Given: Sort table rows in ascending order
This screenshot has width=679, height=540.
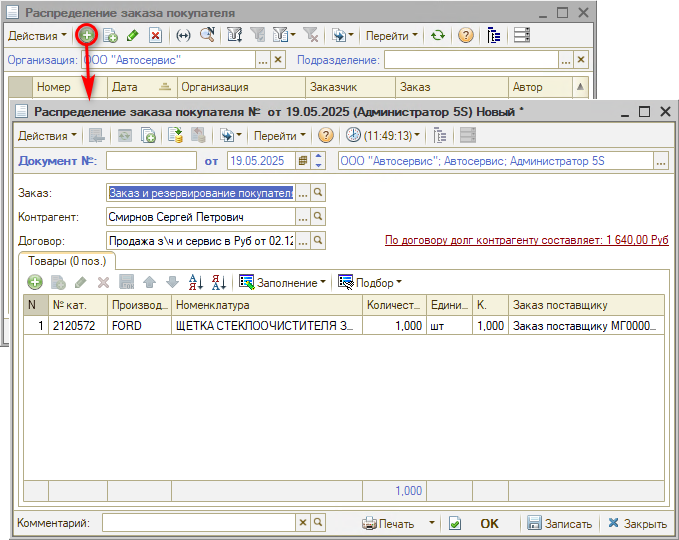Looking at the screenshot, I should click(x=196, y=283).
